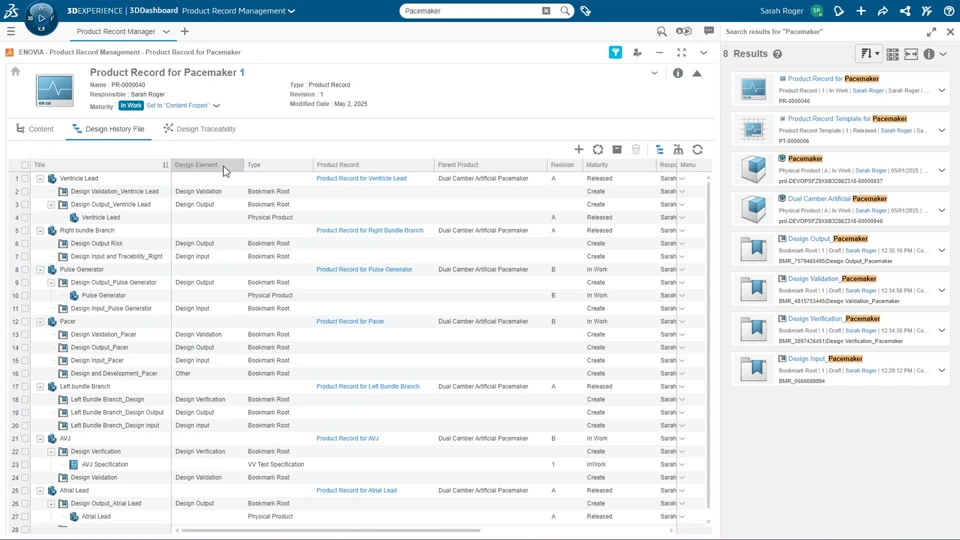
Task: Open the 3DEXPERIENCE compass
Action: [x=41, y=17]
